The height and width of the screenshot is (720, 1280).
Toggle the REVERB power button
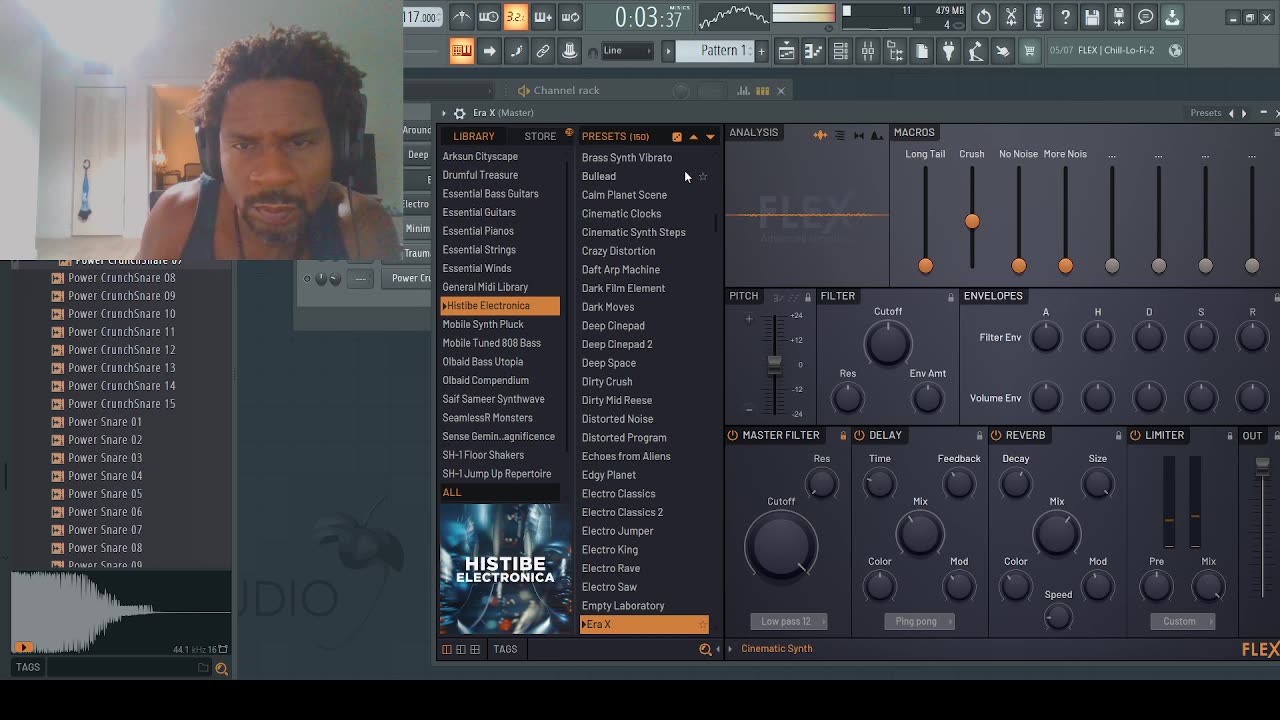tap(995, 436)
